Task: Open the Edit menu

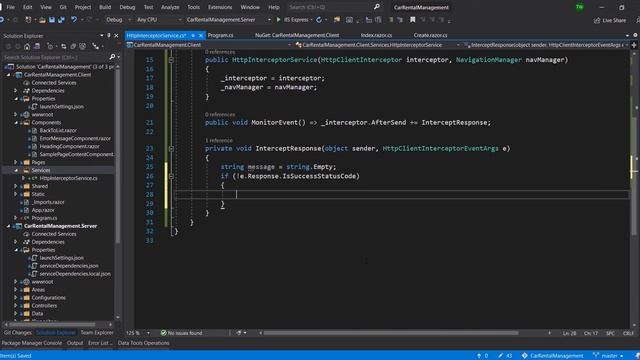Action: click(27, 7)
